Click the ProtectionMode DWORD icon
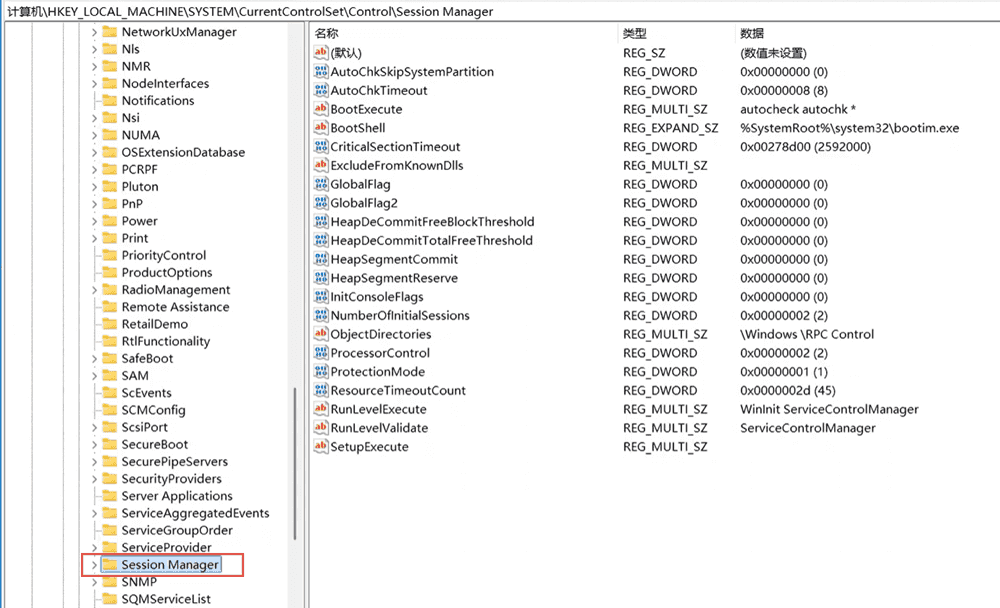 tap(321, 372)
